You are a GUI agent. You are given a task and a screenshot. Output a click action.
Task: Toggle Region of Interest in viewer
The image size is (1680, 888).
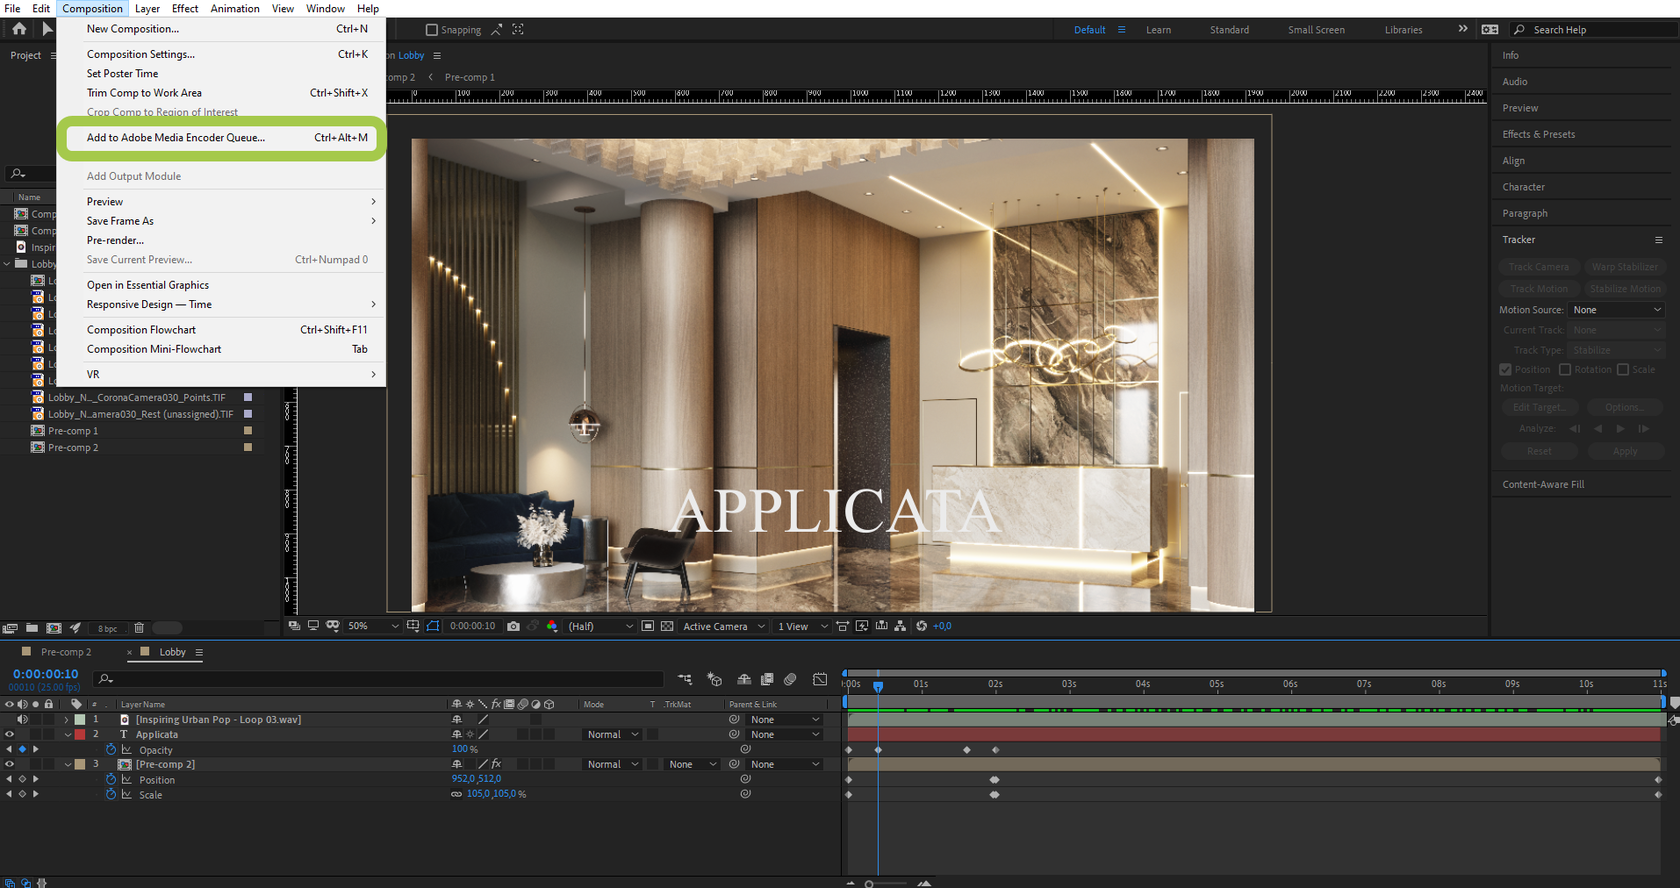click(x=648, y=626)
